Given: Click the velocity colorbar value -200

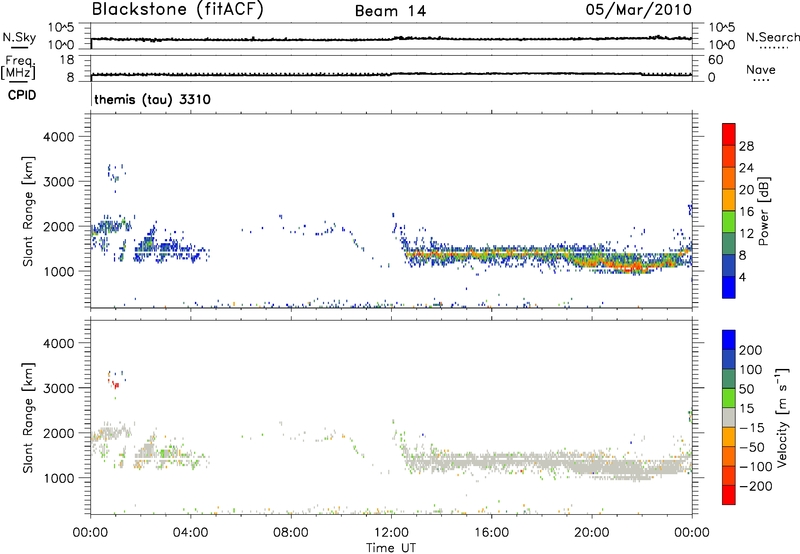Looking at the screenshot, I should [755, 486].
